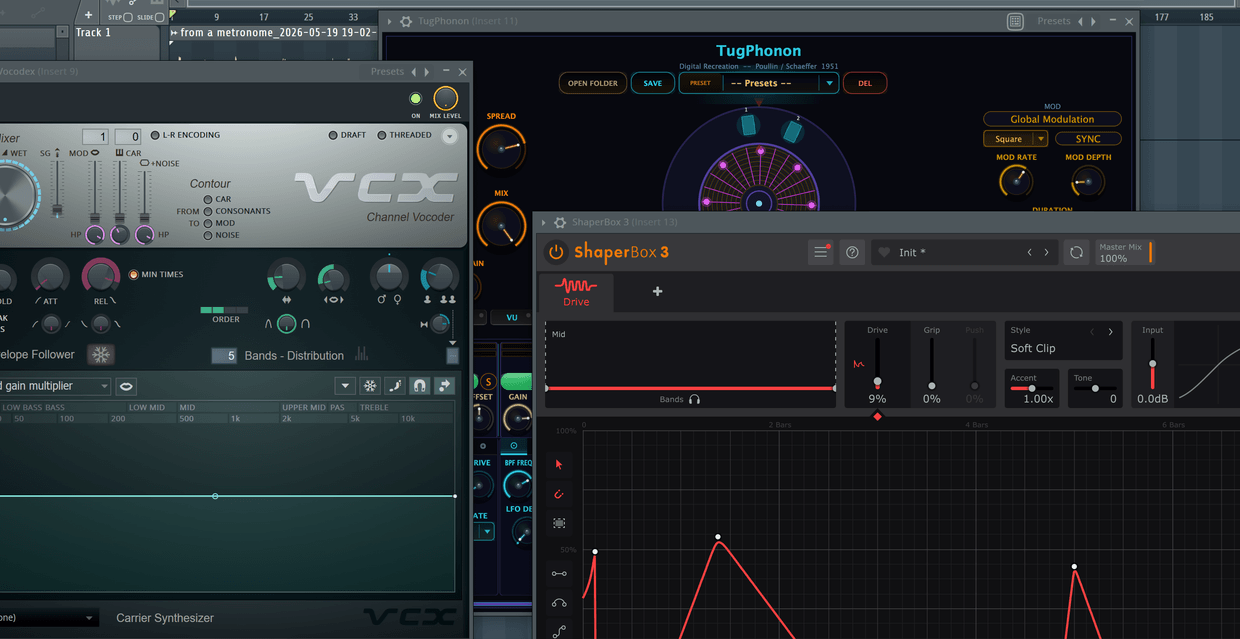
Task: Select next preset in TugPhonon title bar
Action: tap(1093, 21)
